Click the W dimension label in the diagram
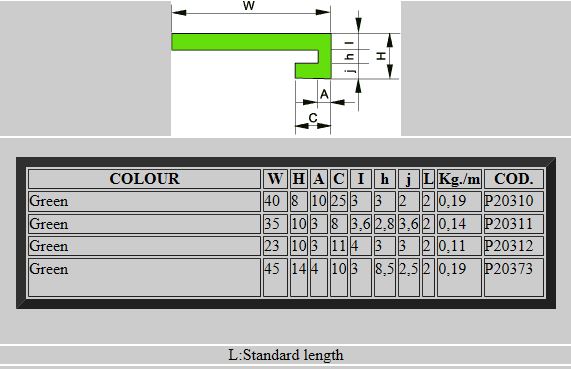 (249, 6)
